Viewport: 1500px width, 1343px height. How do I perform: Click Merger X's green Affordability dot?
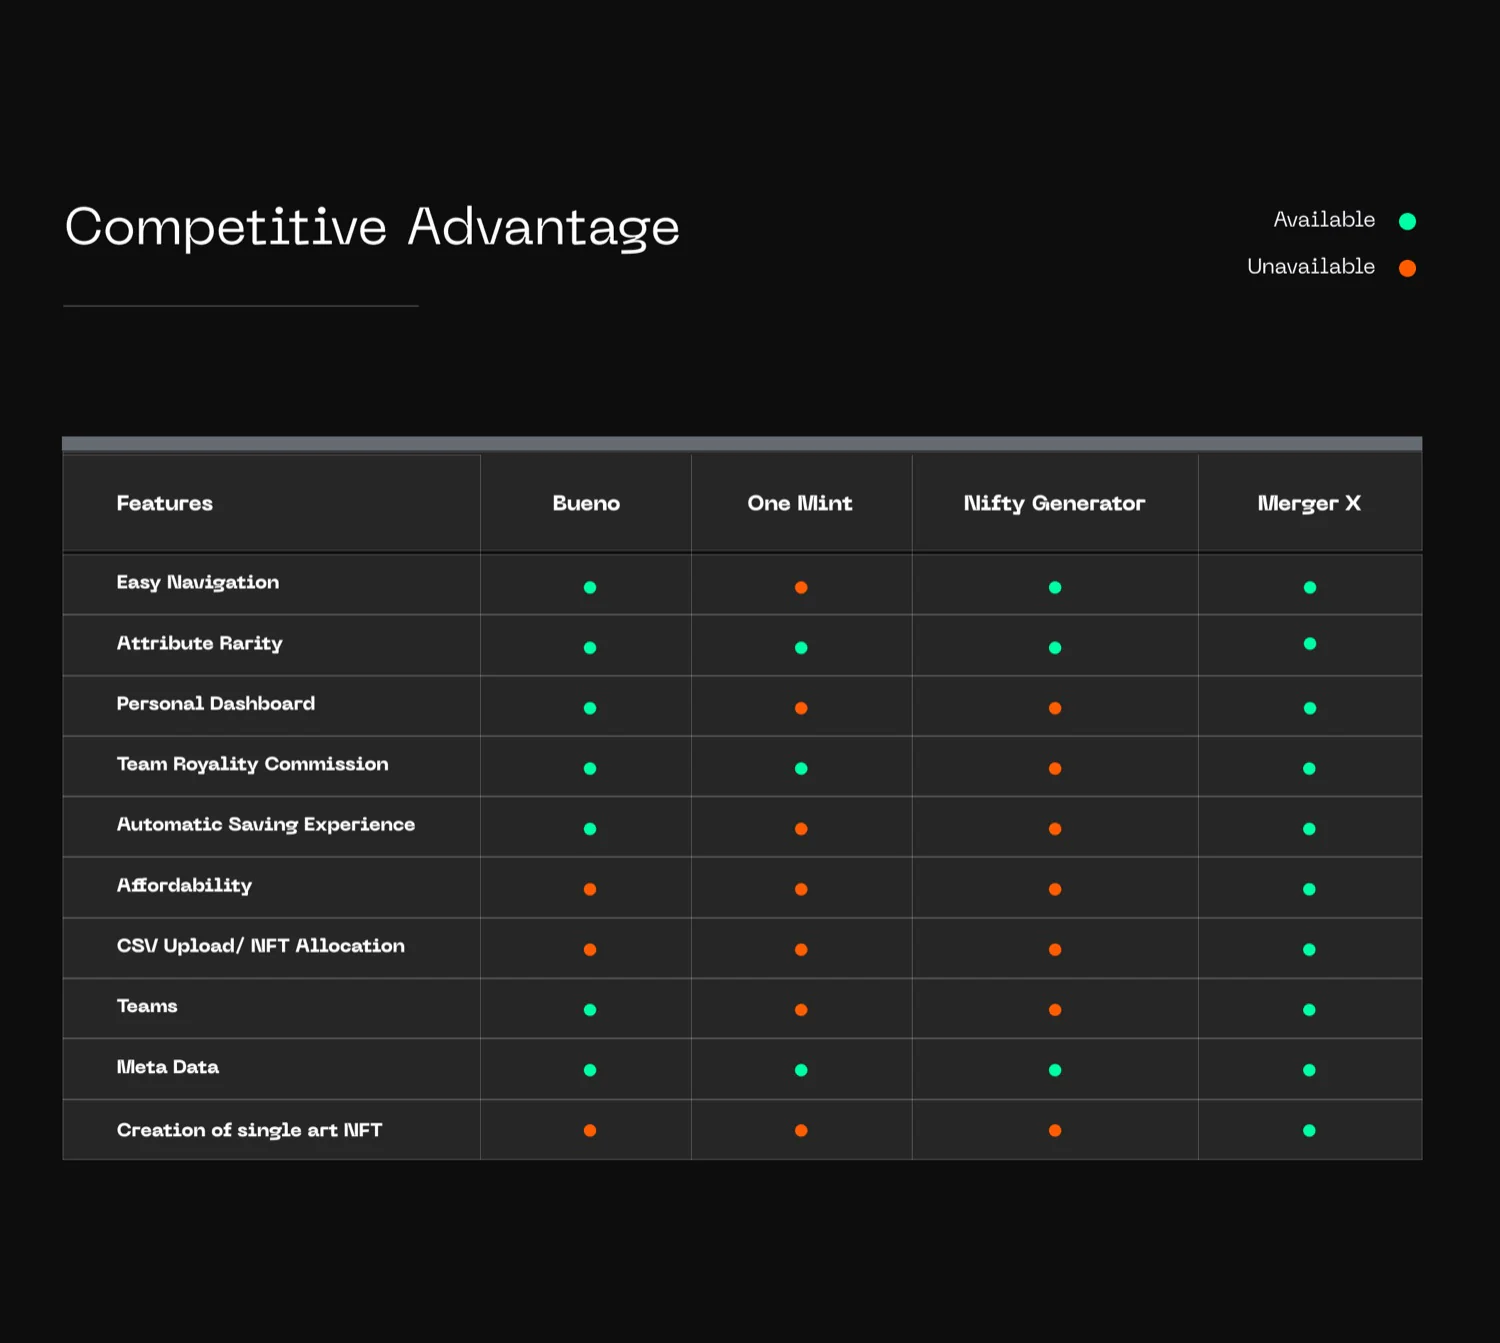(1310, 889)
